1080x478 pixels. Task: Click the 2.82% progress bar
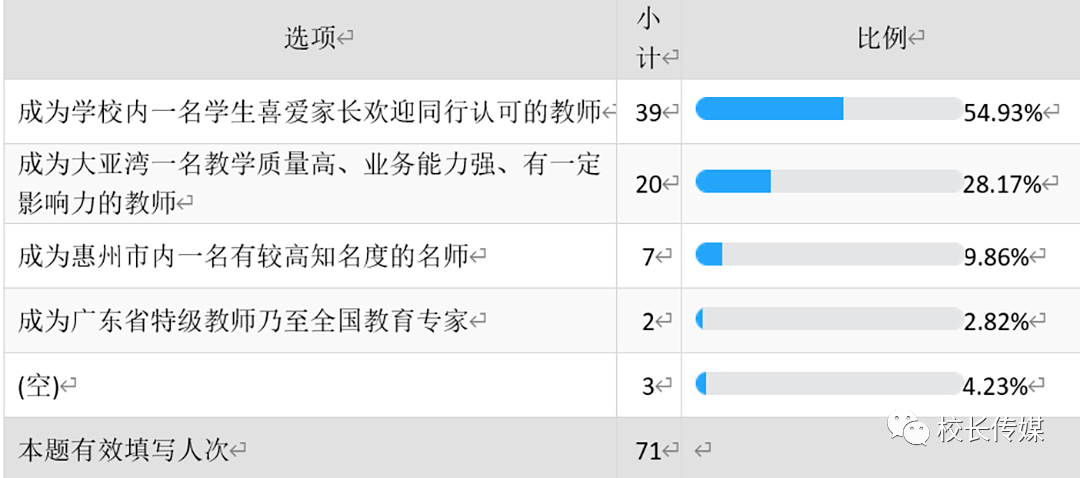(828, 320)
